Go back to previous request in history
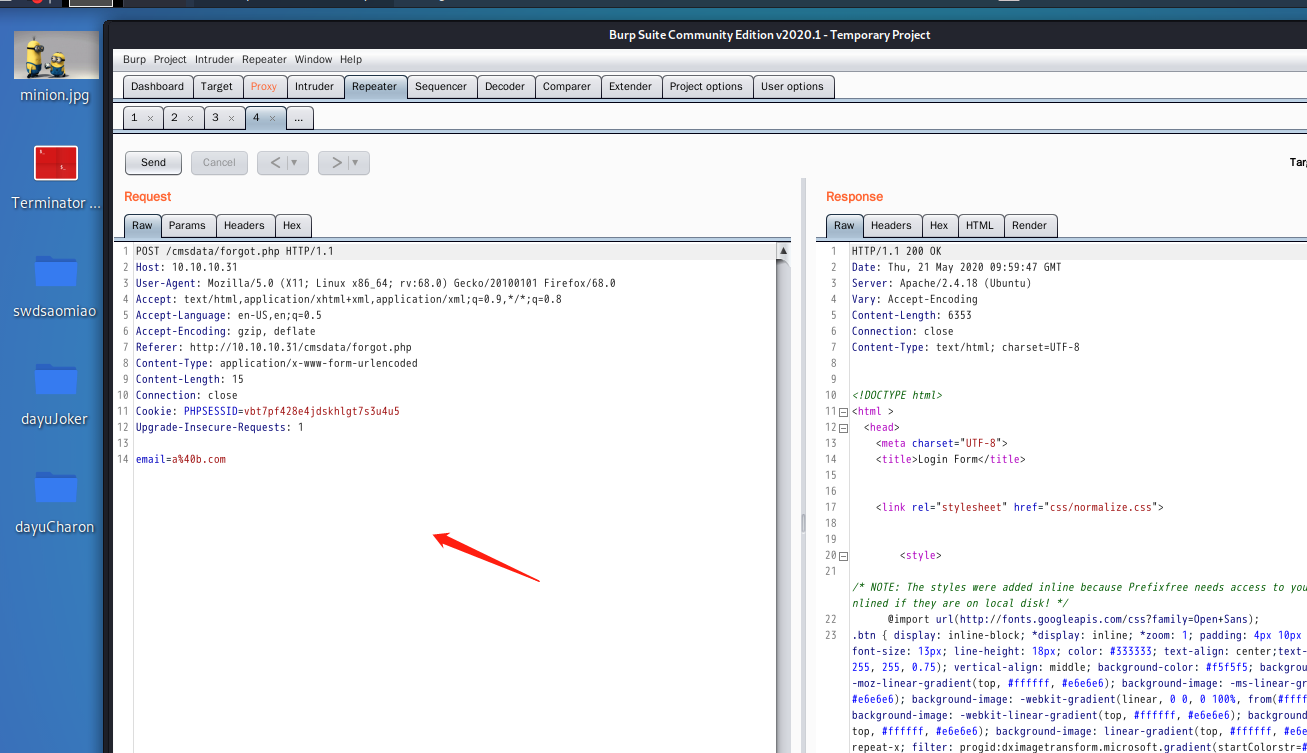 coord(276,162)
